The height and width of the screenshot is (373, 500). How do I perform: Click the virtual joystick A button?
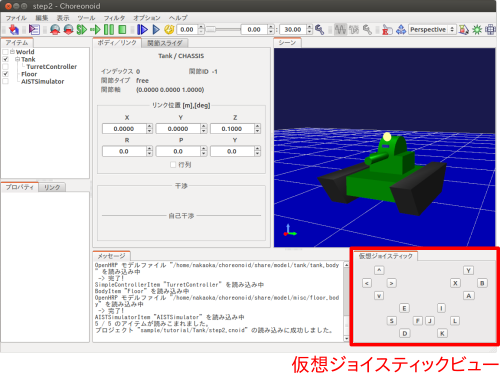[468, 296]
